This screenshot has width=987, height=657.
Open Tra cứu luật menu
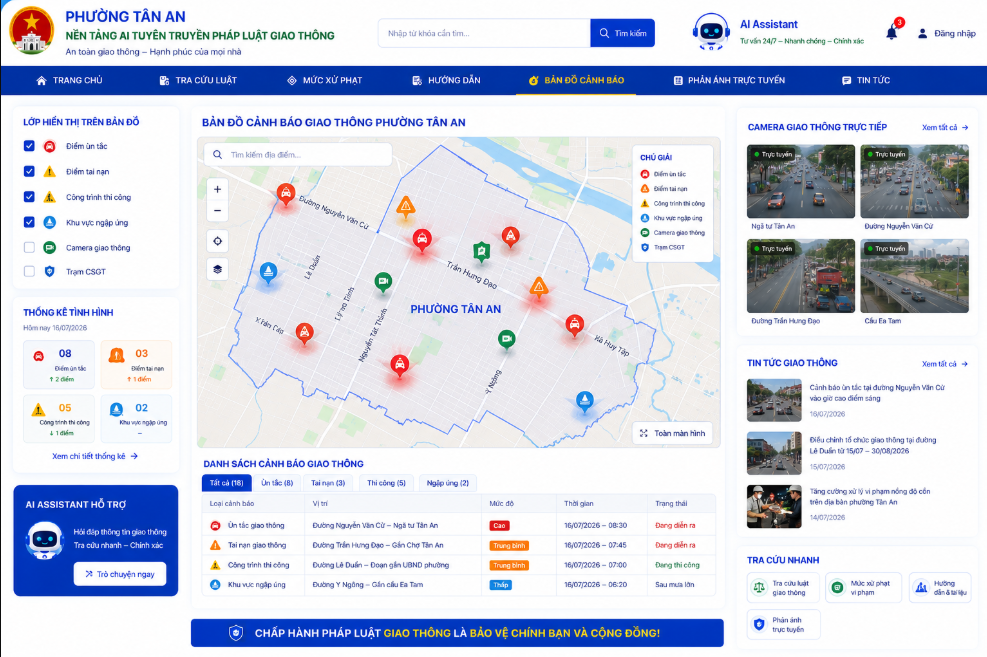[x=198, y=80]
